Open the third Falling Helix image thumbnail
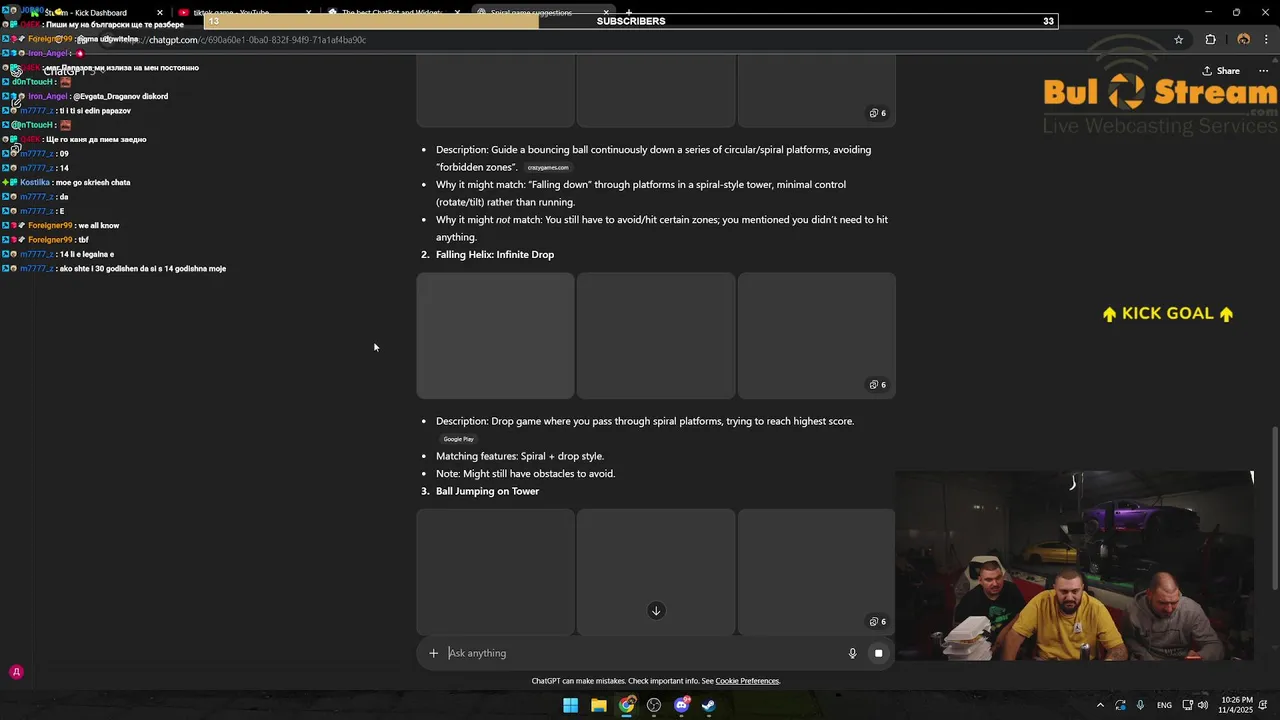Viewport: 1280px width, 720px height. tap(816, 336)
